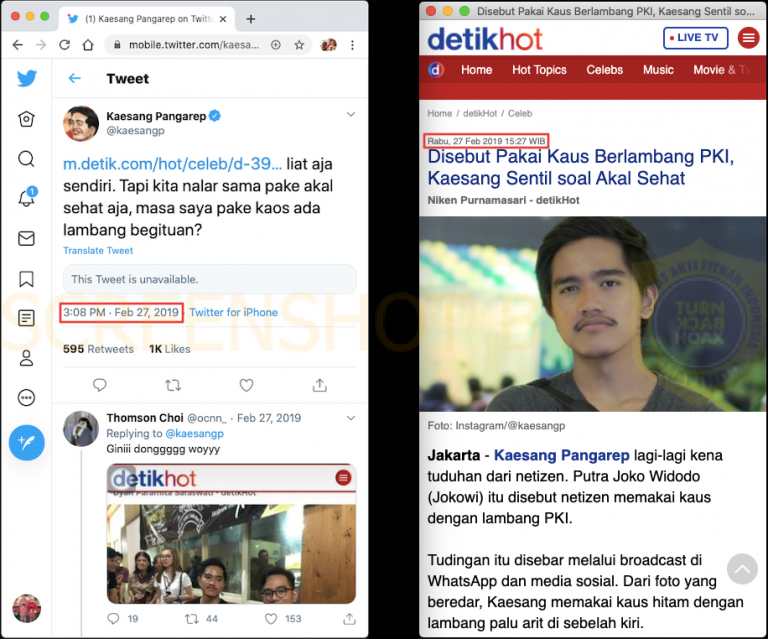Open Kaesang Pangarep link in article

[561, 455]
